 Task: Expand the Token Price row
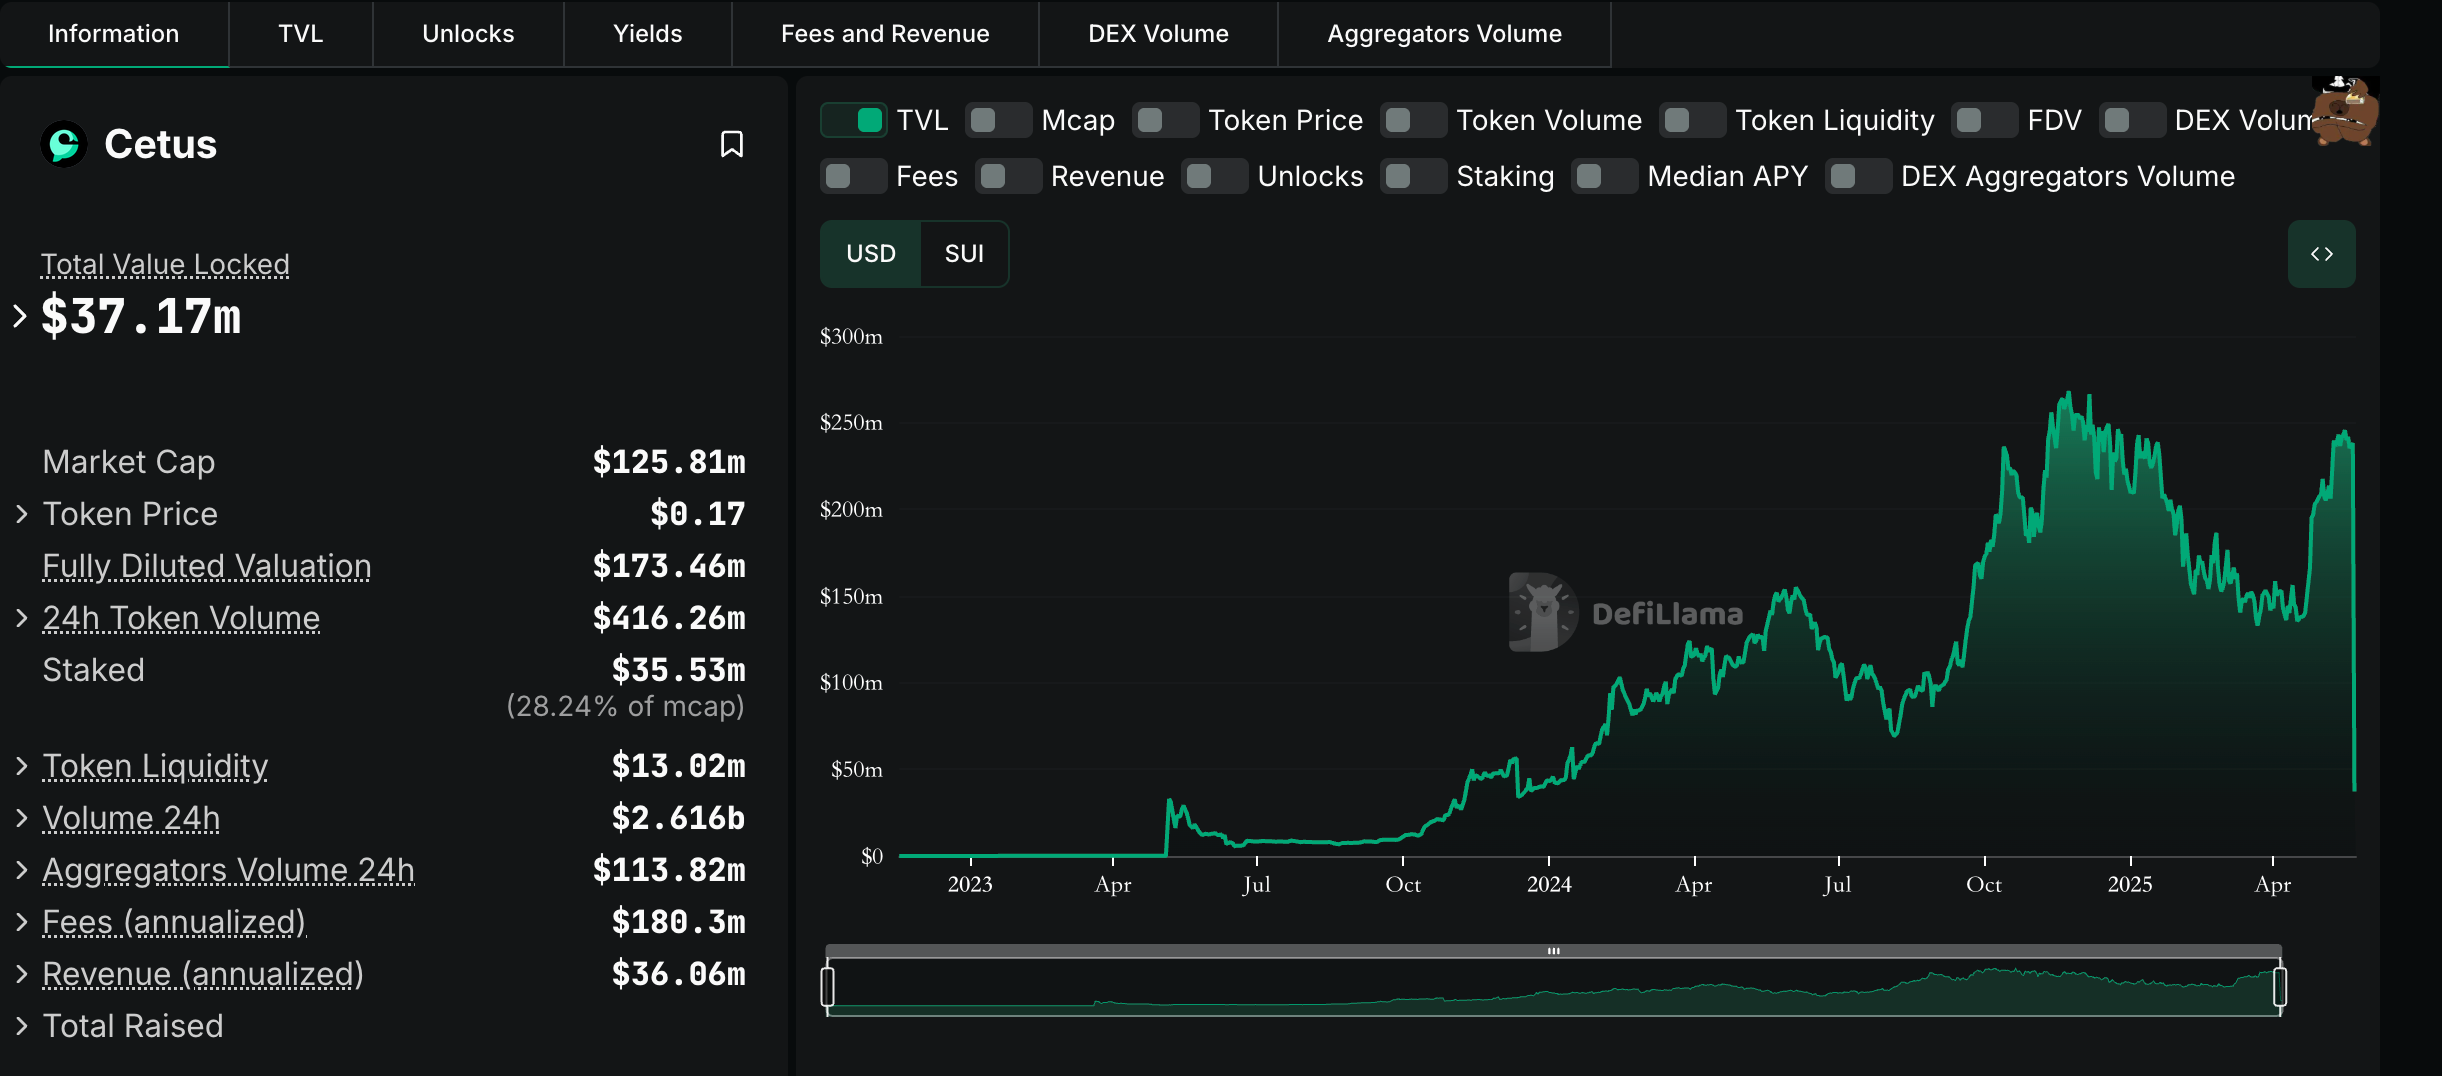pos(22,514)
